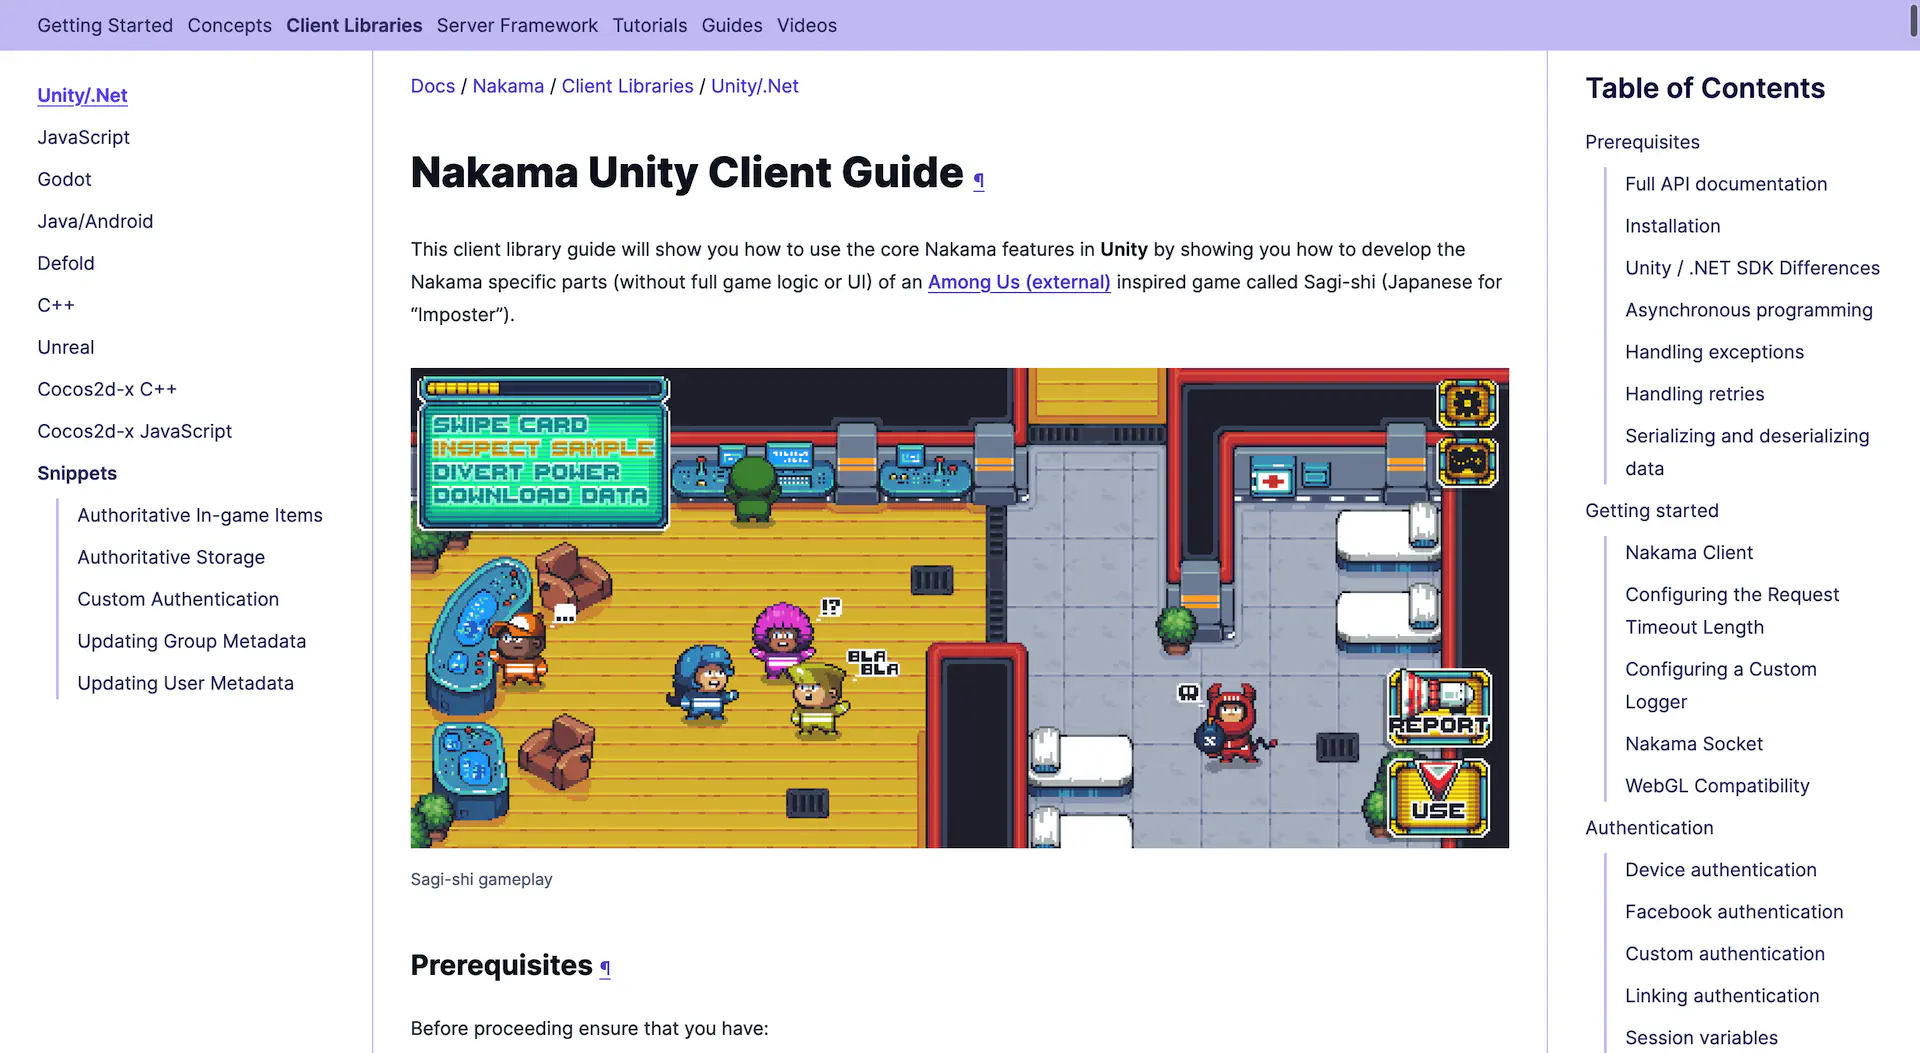Jump to Installation in the table of contents
The image size is (1920, 1053).
1673,226
